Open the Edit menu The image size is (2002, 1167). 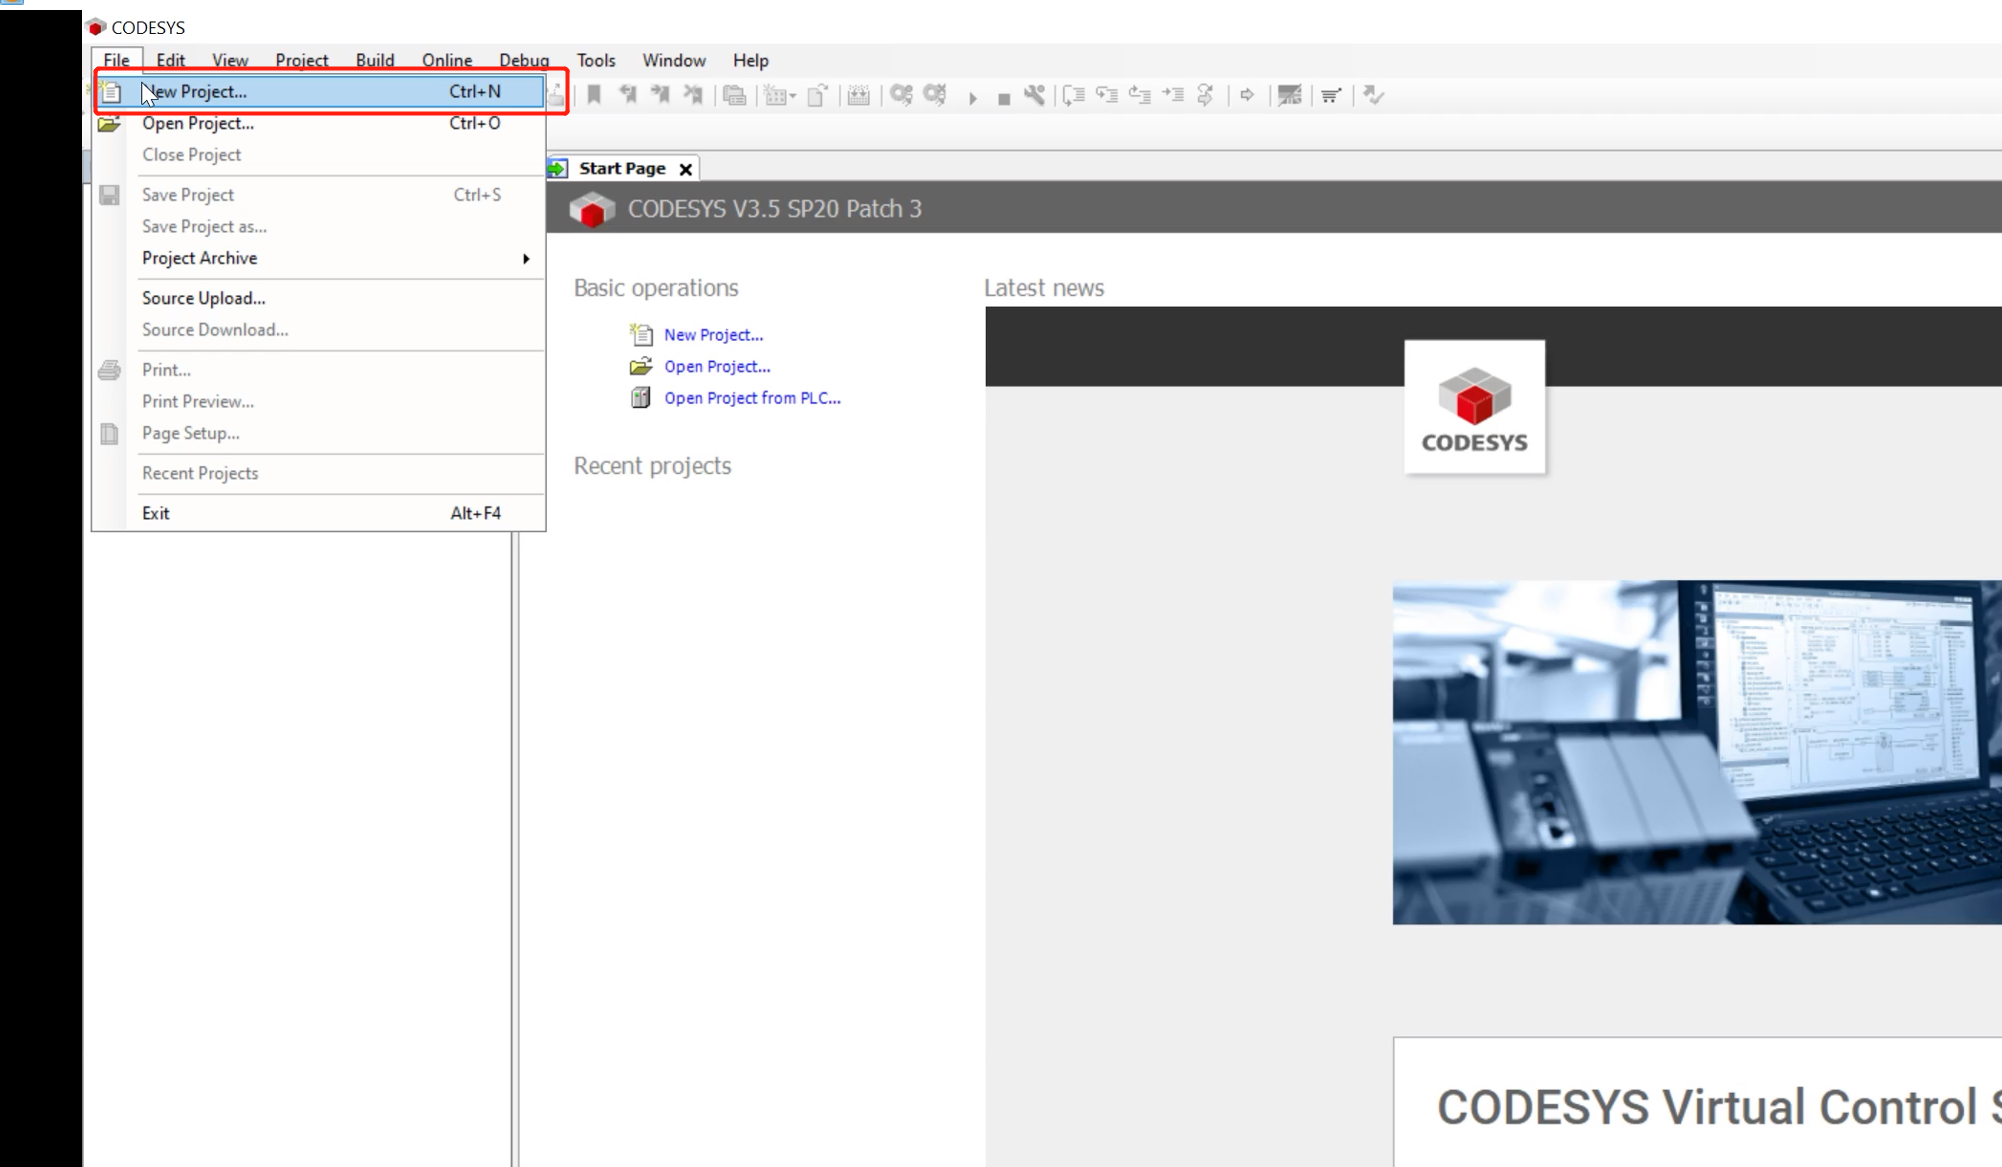[170, 60]
